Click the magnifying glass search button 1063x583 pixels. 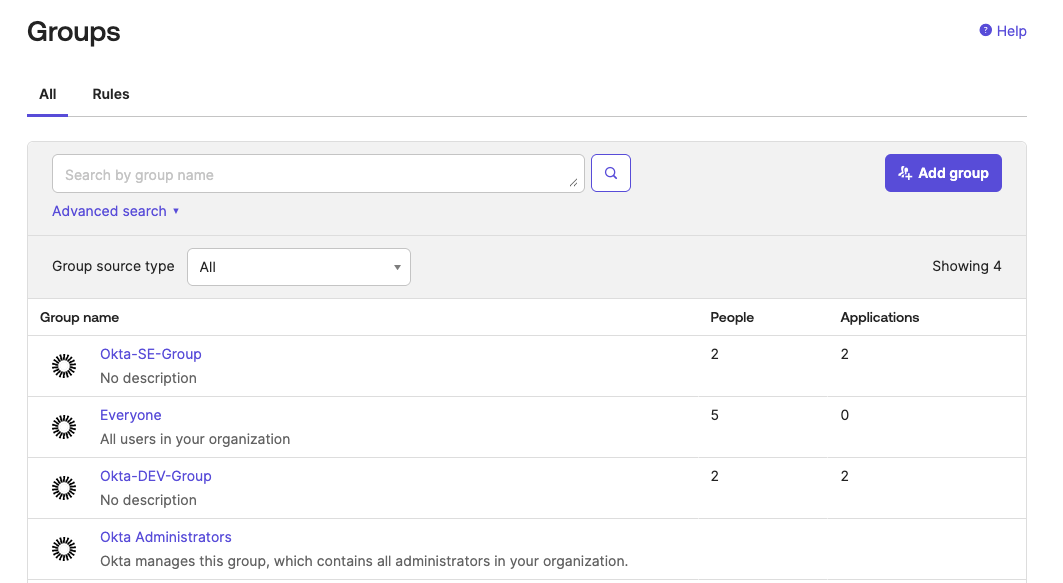pyautogui.click(x=611, y=173)
